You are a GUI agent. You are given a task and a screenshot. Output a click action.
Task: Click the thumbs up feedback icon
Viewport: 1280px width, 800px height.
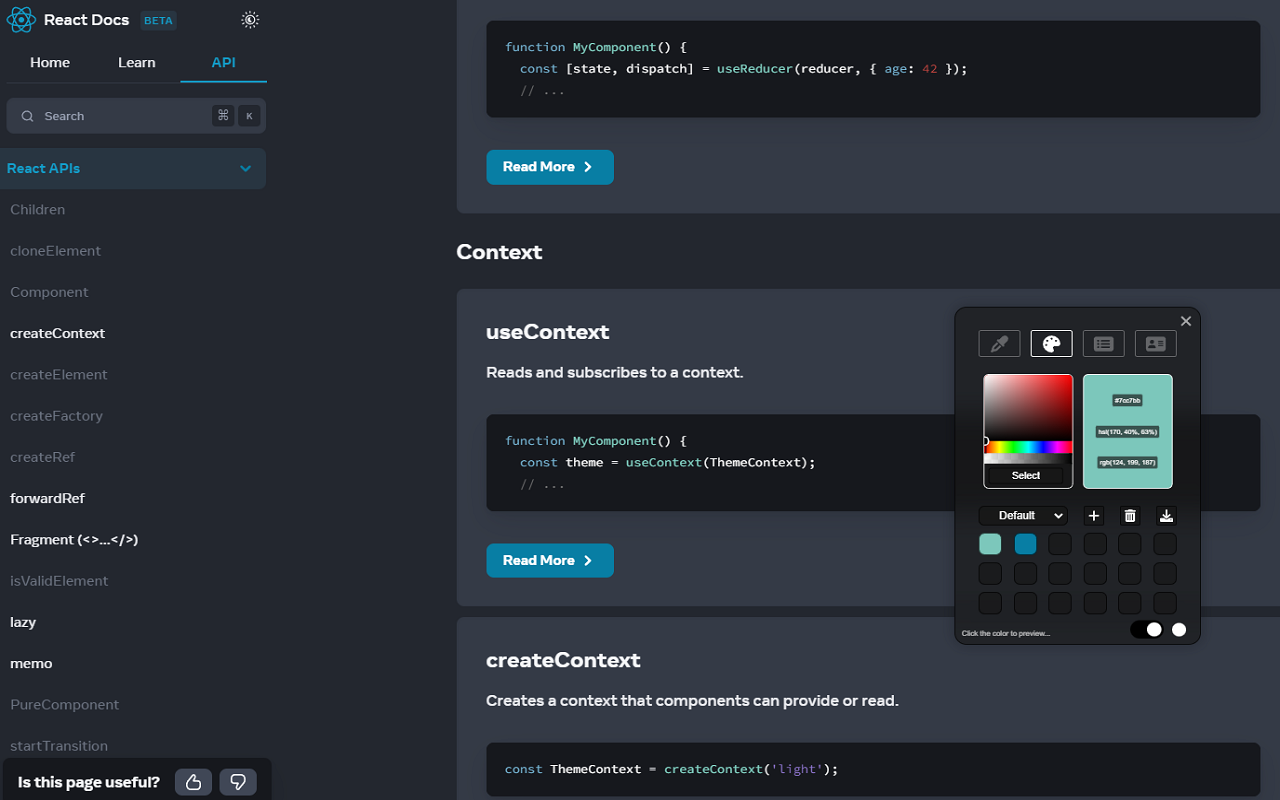pos(193,782)
